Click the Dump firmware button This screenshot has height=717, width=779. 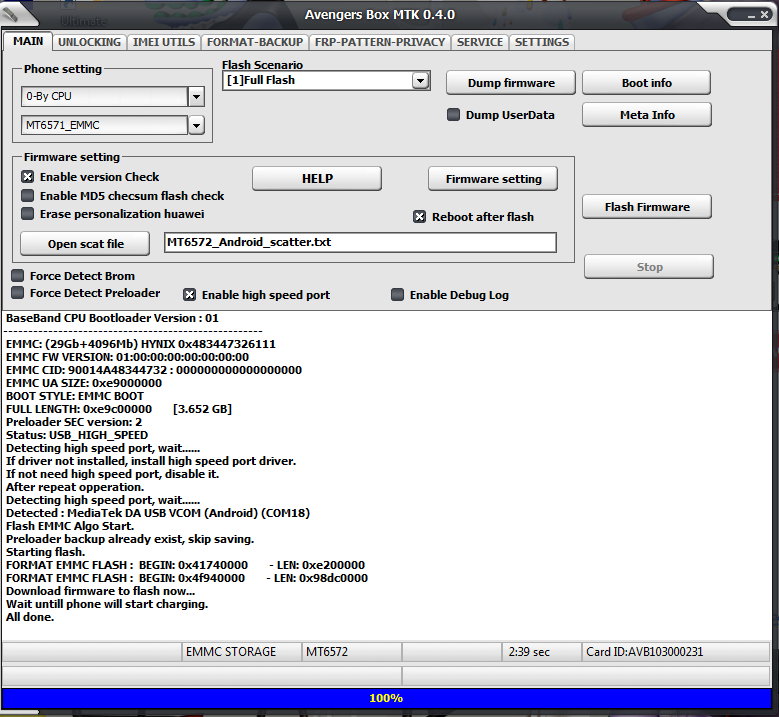(511, 82)
